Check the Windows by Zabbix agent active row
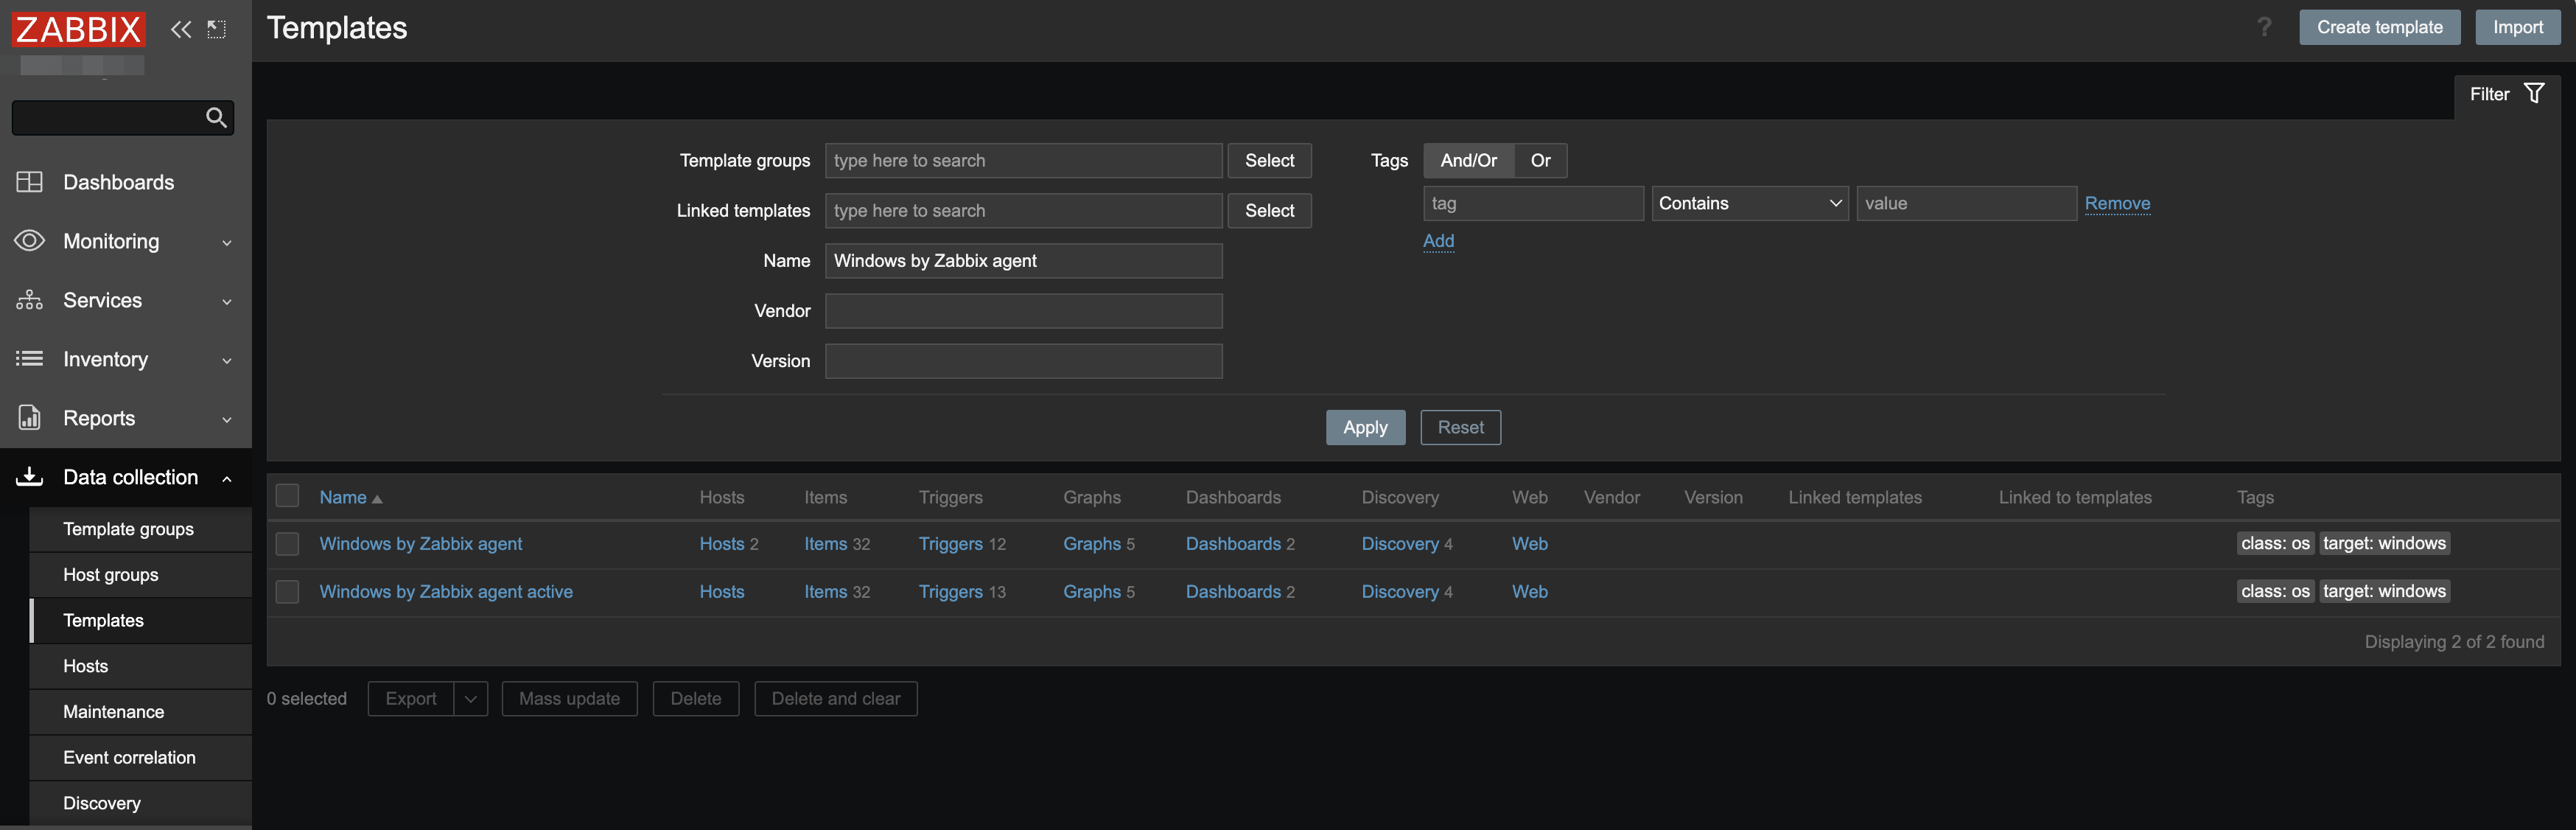The height and width of the screenshot is (830, 2576). (288, 592)
